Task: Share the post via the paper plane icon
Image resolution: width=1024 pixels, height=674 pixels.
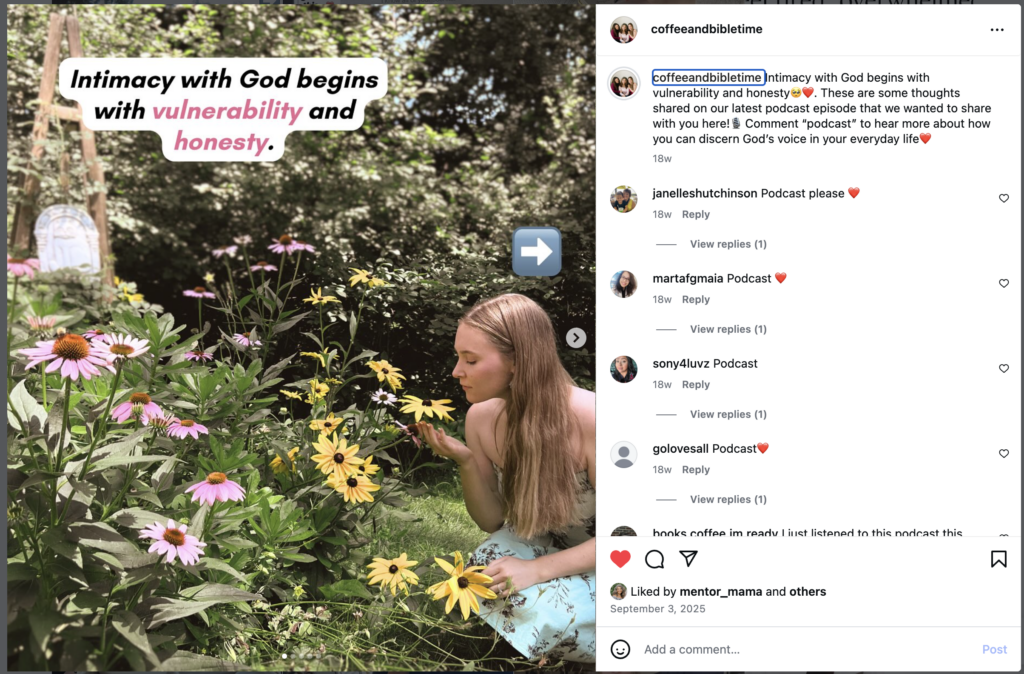Action: tap(688, 560)
